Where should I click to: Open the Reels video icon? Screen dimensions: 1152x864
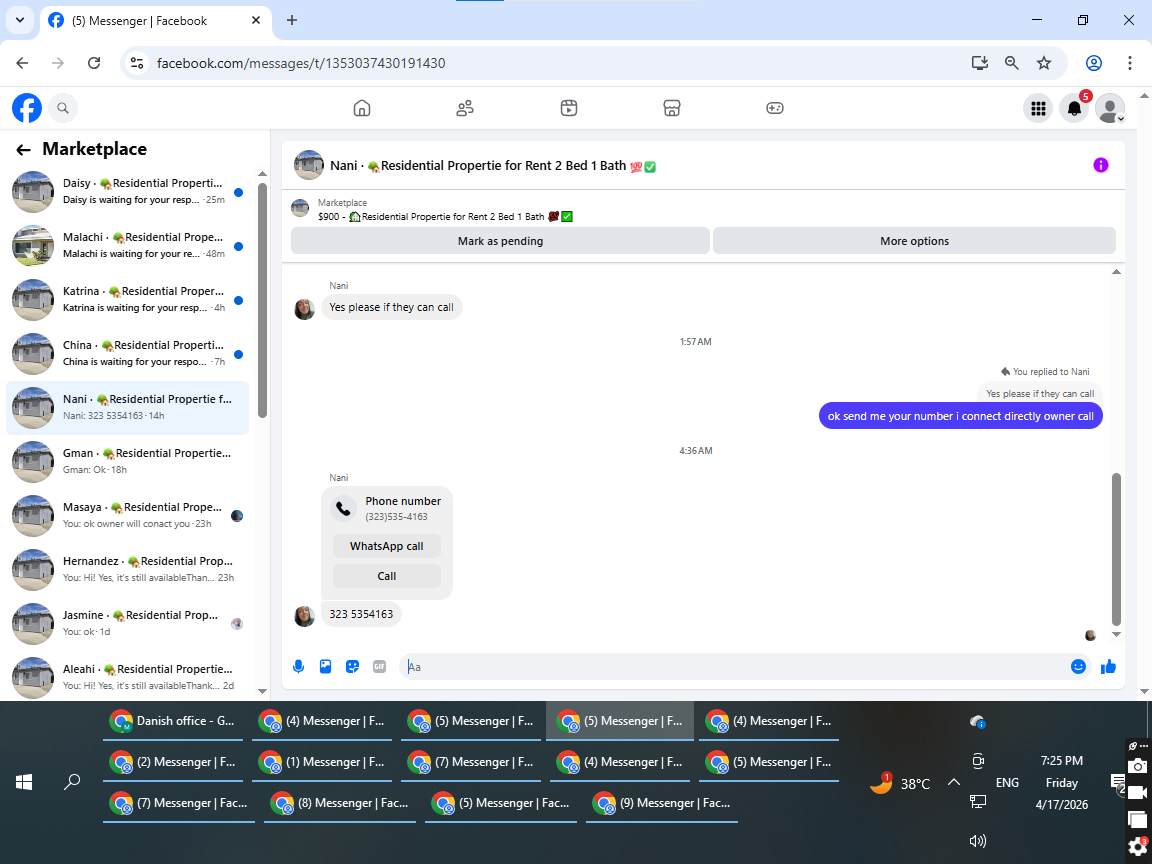coord(568,108)
